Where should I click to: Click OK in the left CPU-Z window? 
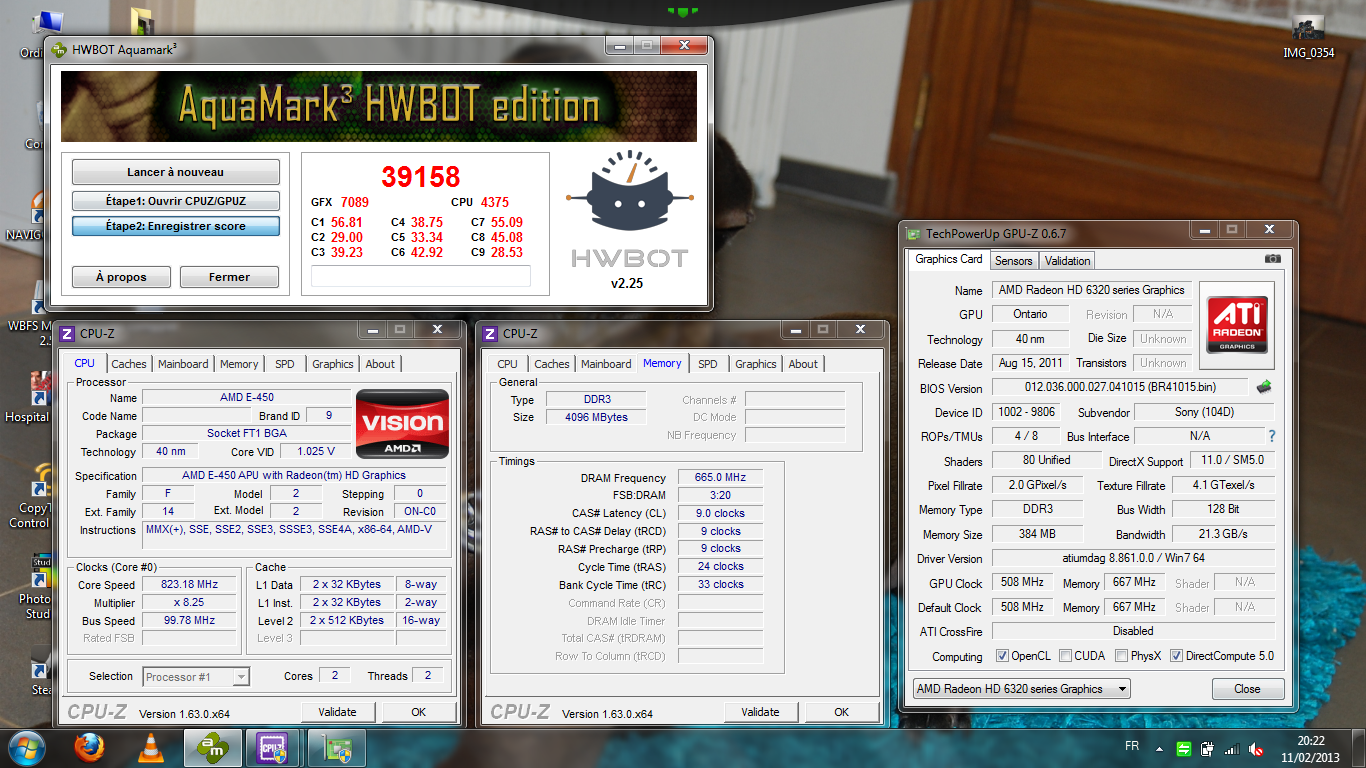419,712
